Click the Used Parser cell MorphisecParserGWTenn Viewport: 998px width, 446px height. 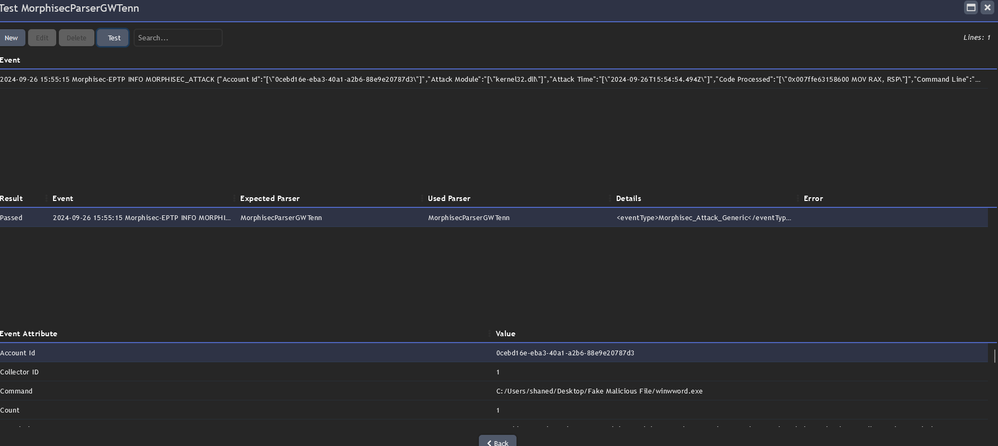468,218
